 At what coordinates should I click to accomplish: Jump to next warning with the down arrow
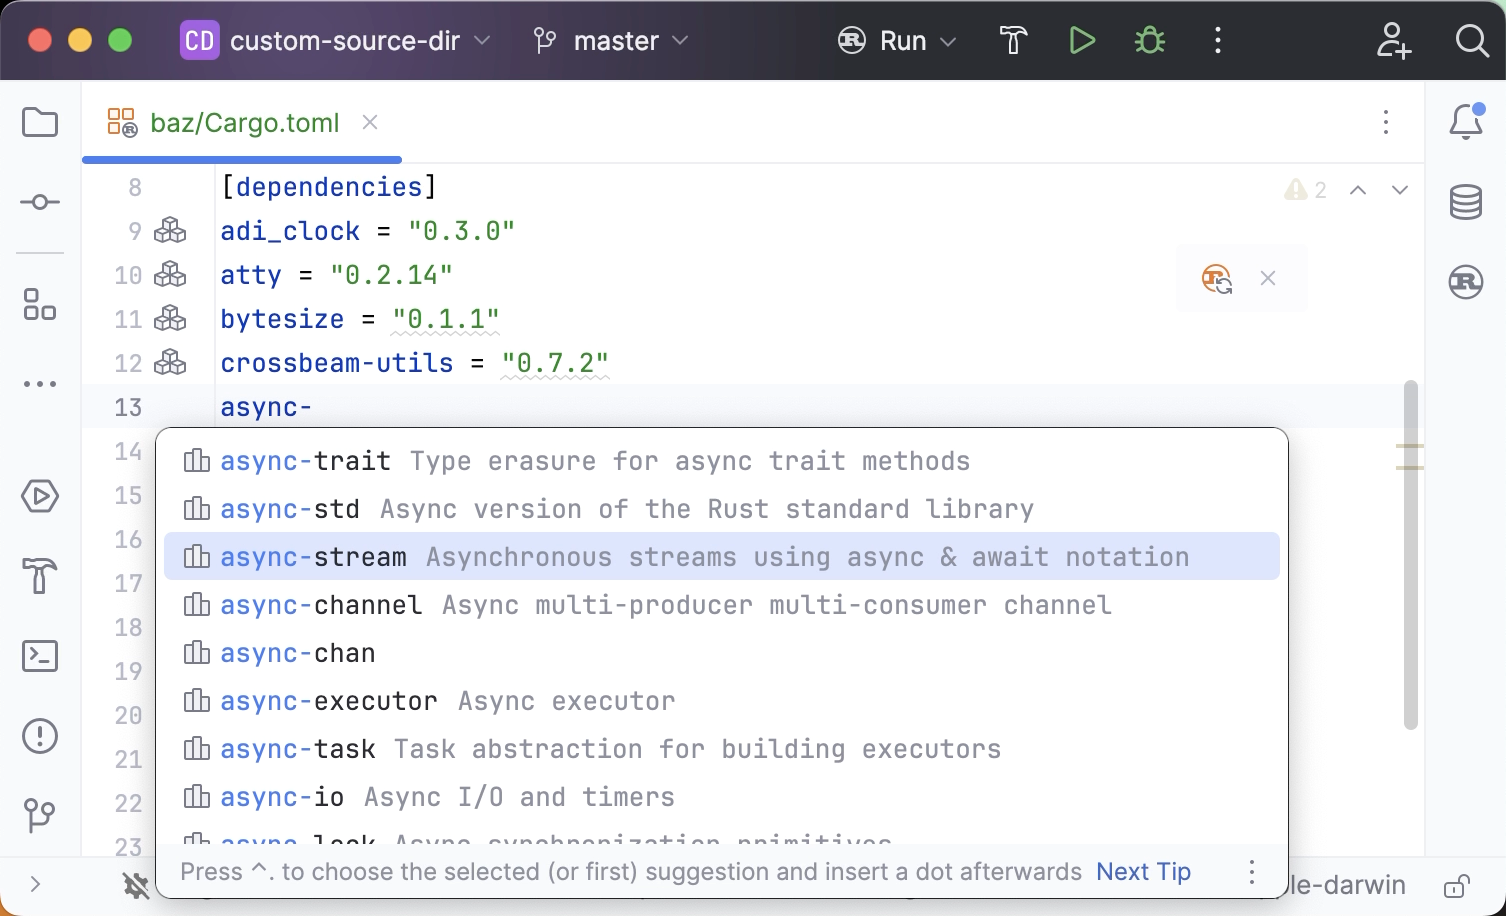tap(1400, 189)
